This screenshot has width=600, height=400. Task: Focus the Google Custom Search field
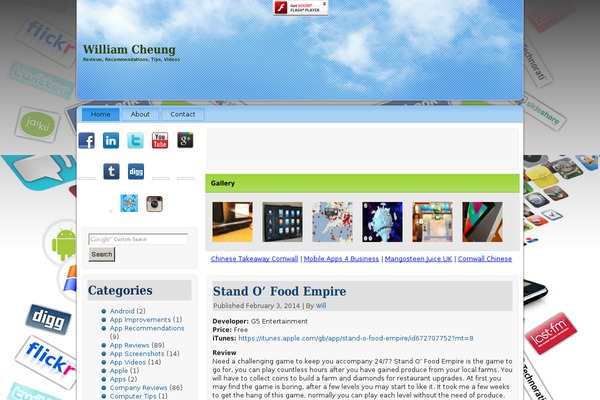pos(138,239)
